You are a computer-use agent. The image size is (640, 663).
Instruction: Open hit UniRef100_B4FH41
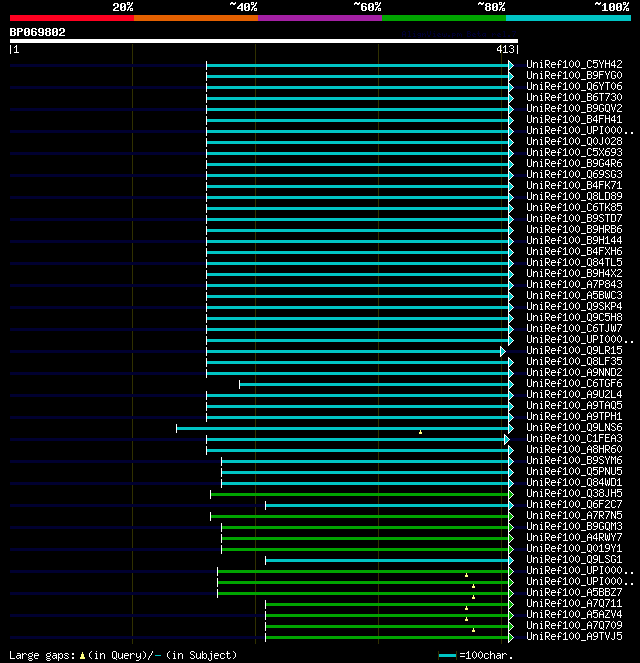click(x=574, y=119)
